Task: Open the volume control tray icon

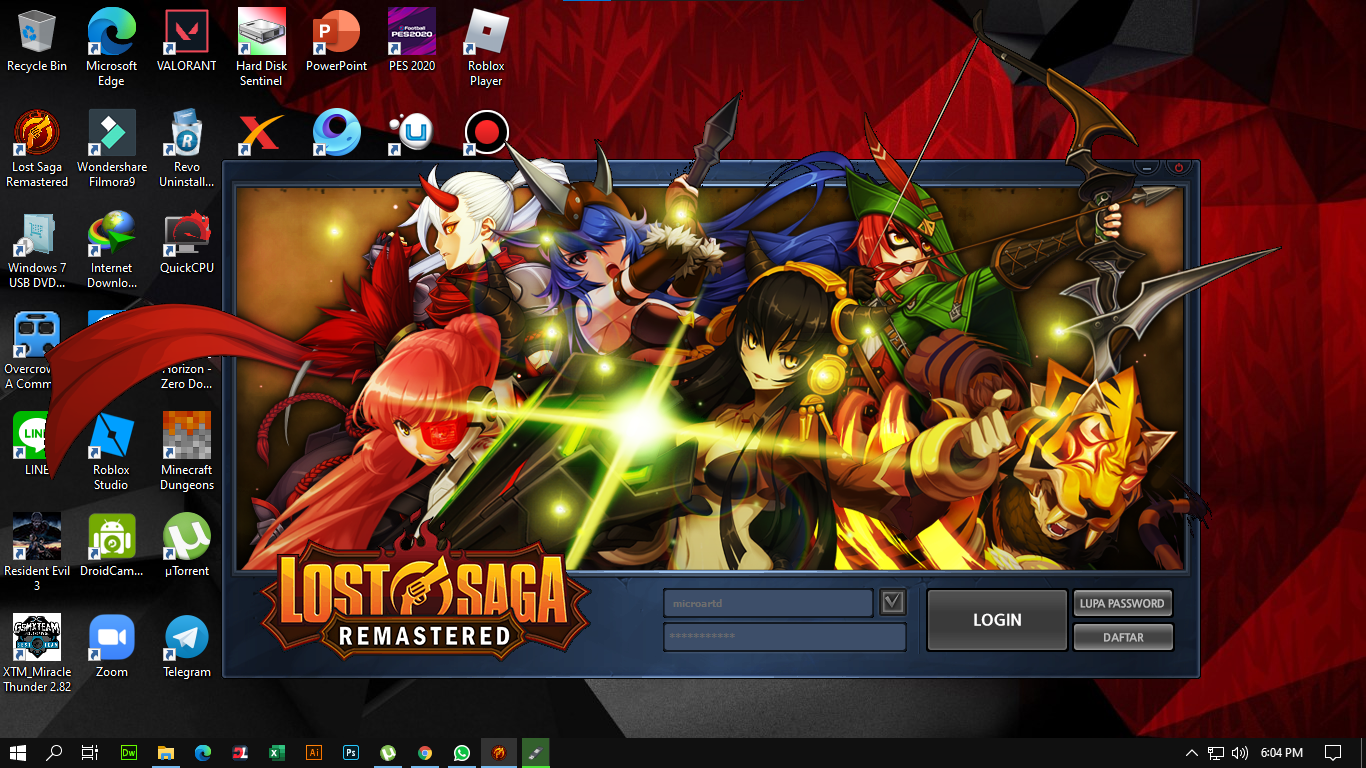Action: click(1240, 753)
